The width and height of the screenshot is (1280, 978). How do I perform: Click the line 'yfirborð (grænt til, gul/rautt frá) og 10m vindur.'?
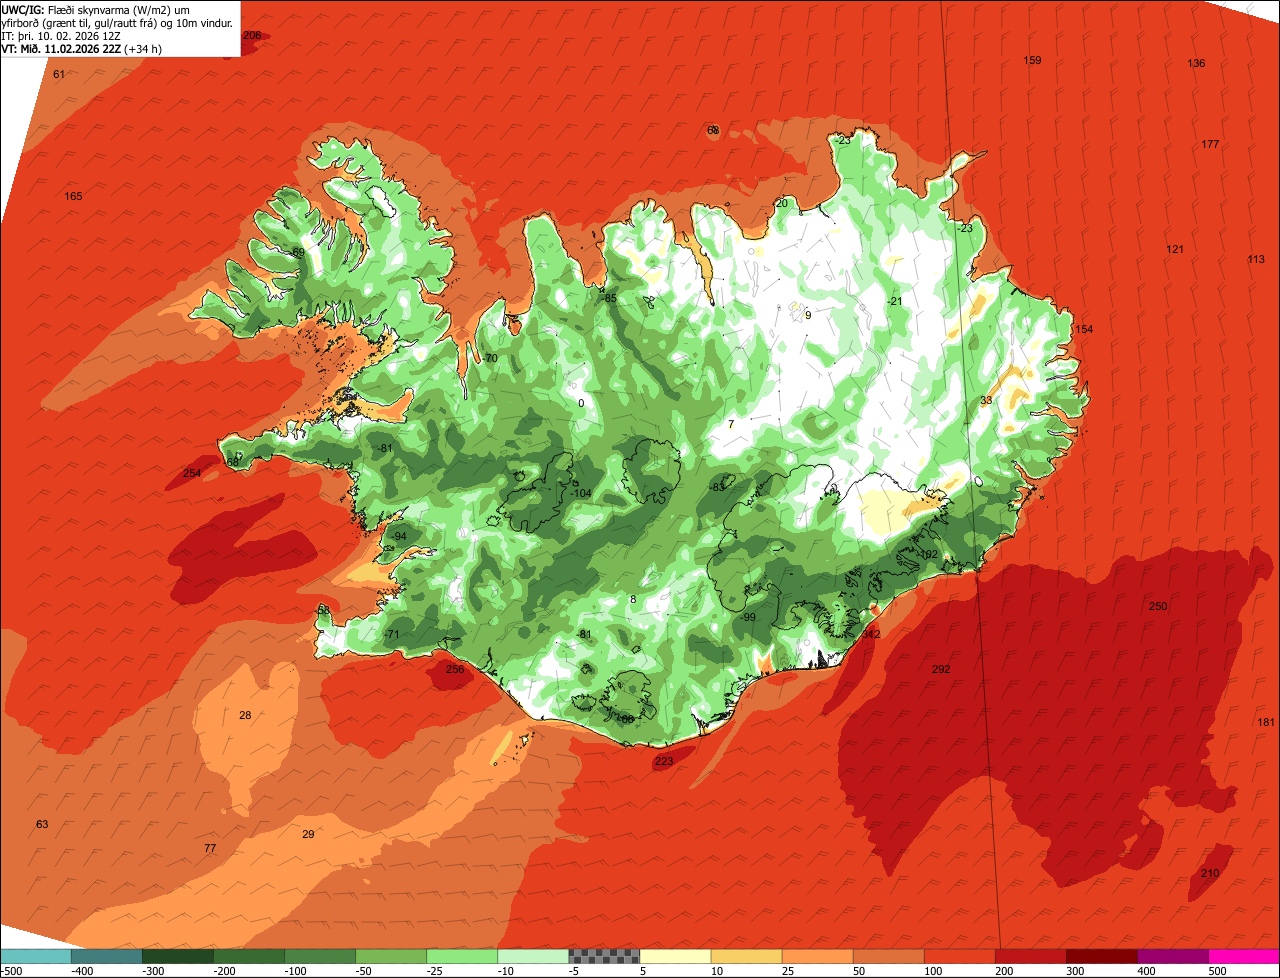(x=119, y=22)
